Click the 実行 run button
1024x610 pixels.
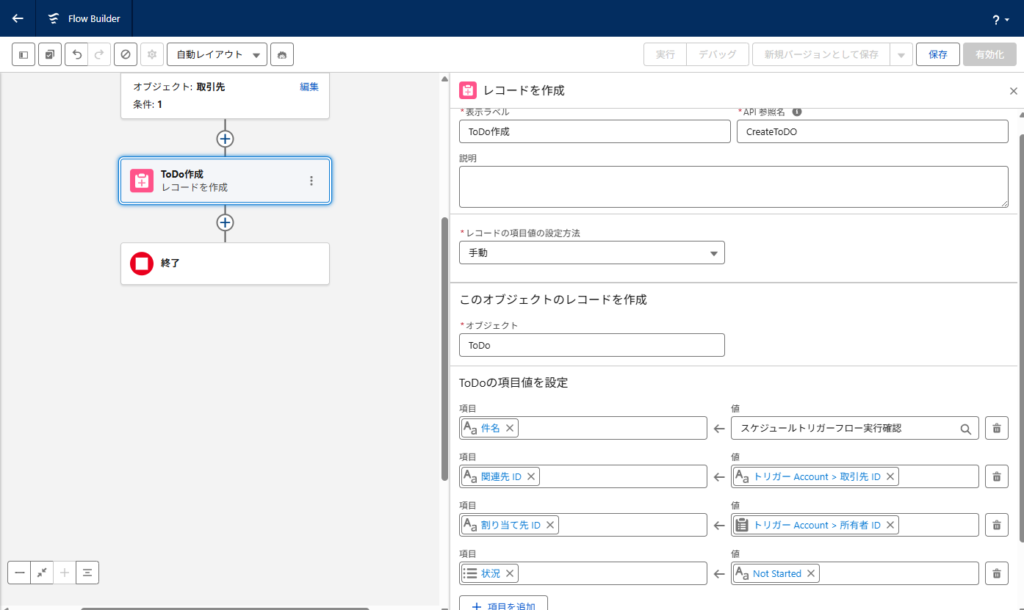pos(665,54)
